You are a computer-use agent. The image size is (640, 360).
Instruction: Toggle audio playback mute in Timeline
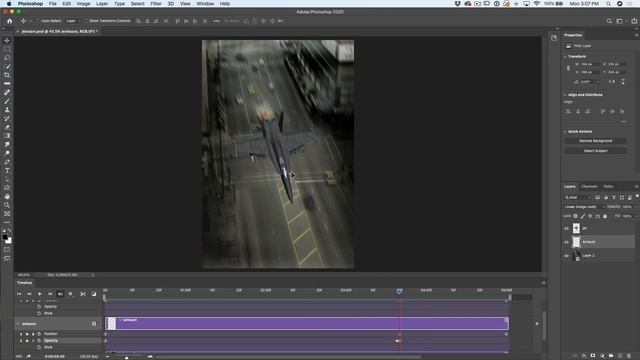pyautogui.click(x=60, y=294)
